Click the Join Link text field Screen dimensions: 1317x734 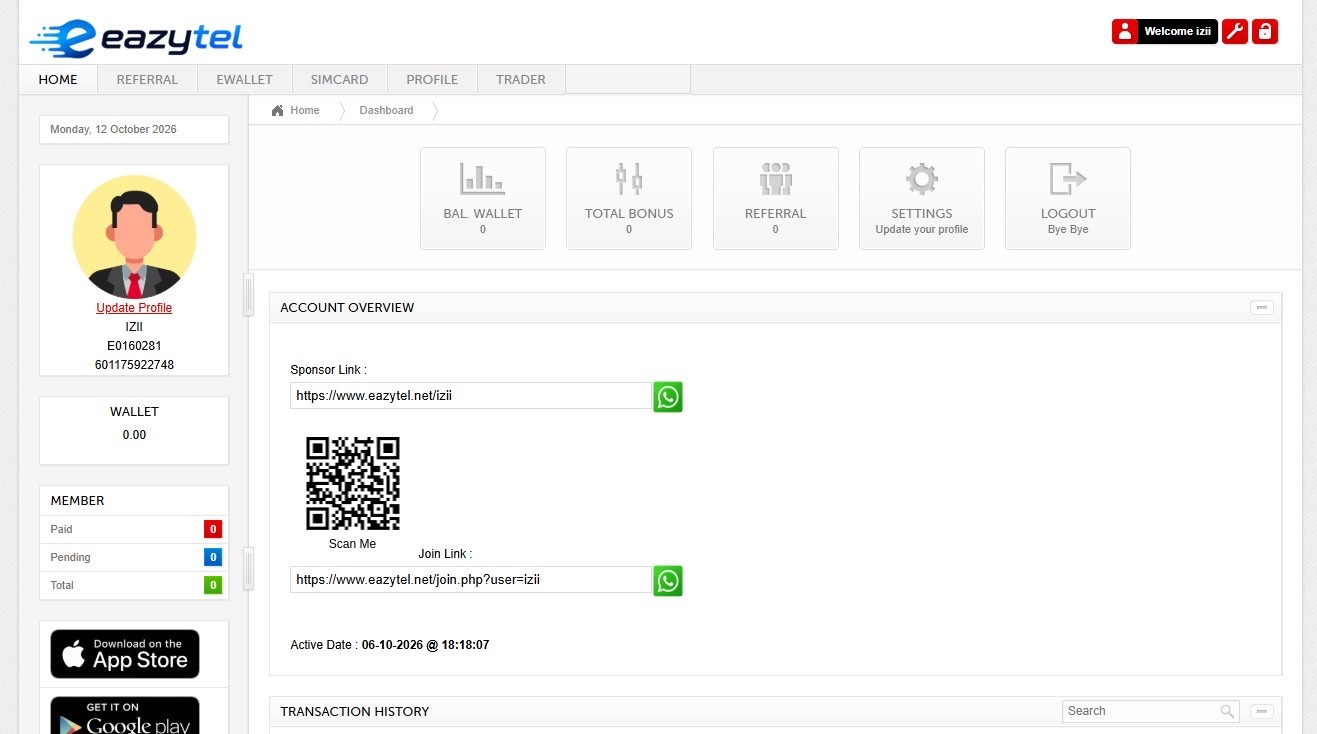tap(471, 580)
